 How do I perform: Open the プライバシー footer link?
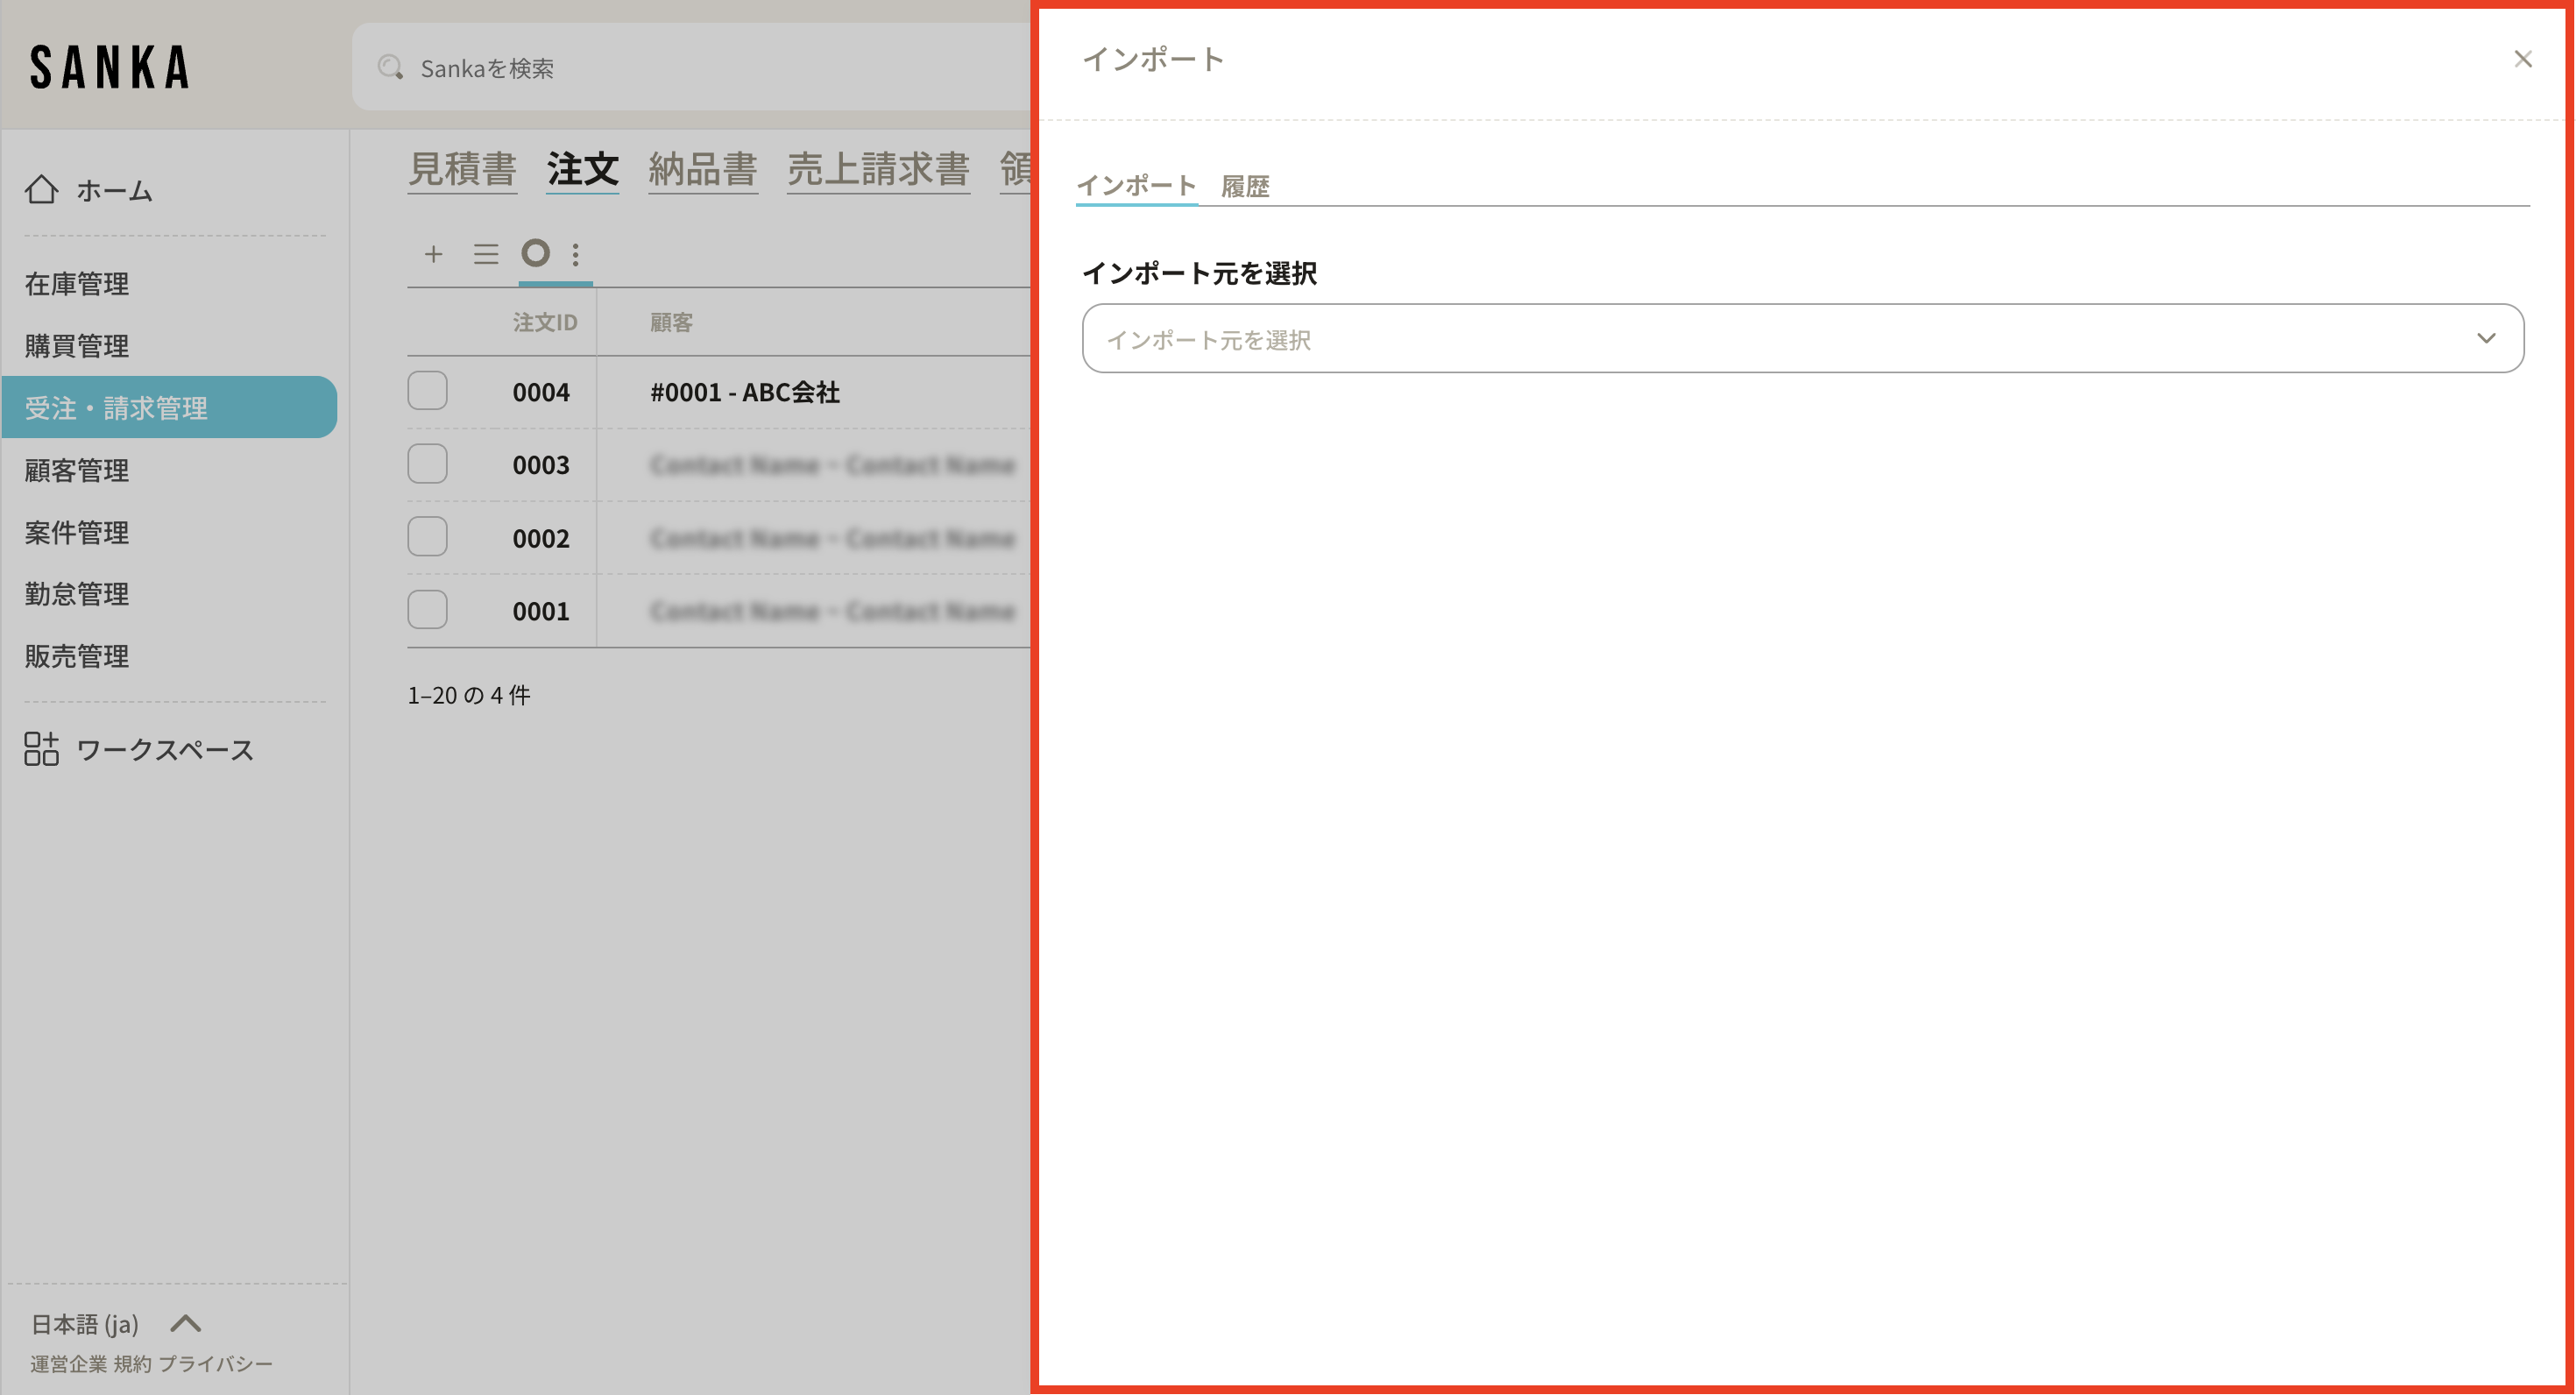click(215, 1364)
